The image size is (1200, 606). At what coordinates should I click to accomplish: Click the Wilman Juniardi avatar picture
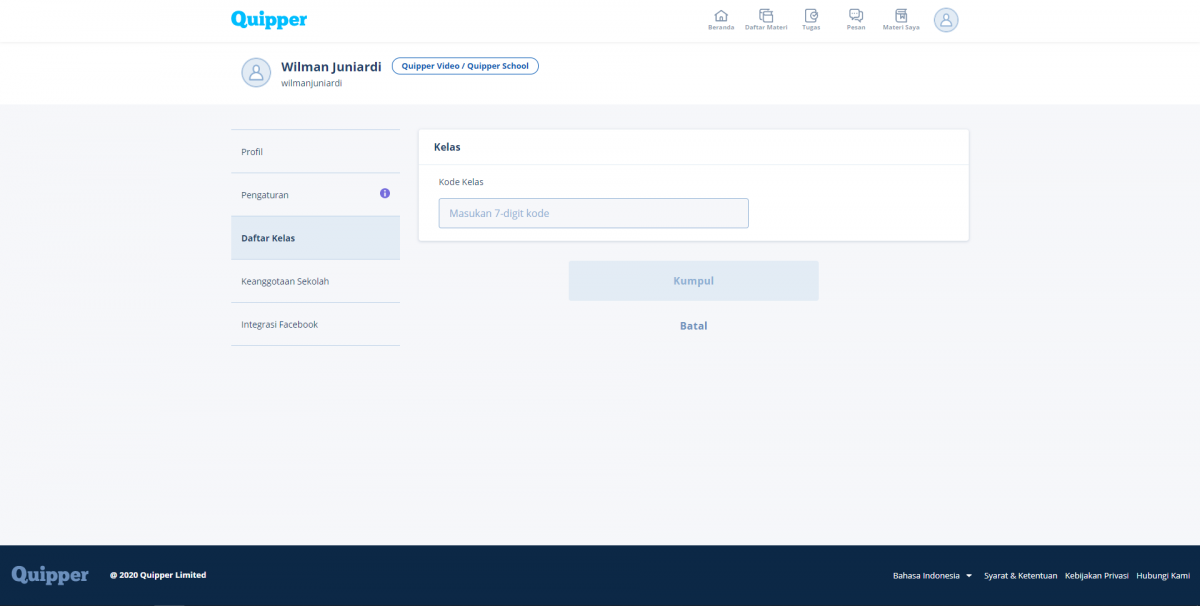click(256, 72)
